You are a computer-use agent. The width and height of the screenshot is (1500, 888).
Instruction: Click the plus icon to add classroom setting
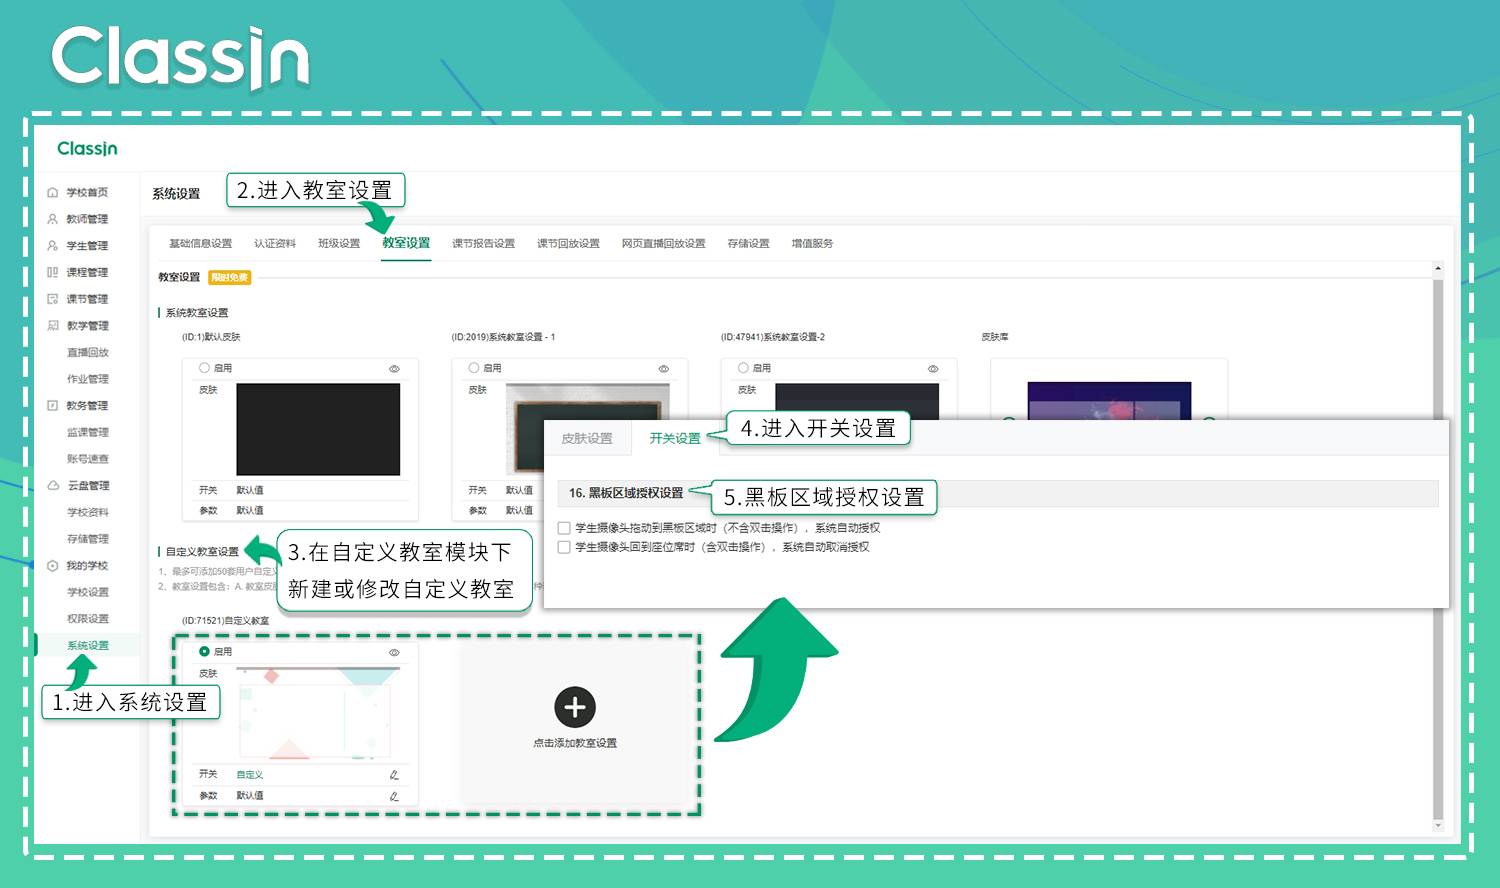tap(575, 707)
